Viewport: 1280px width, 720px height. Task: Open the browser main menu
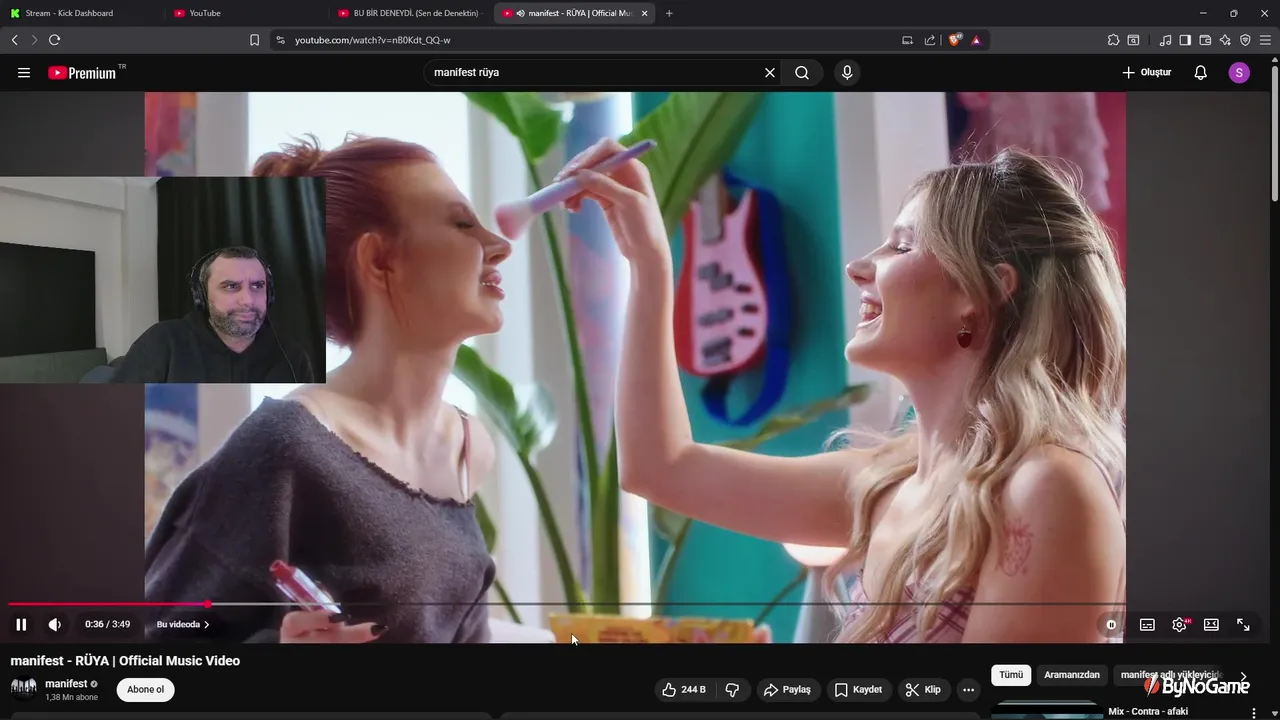[x=1265, y=40]
